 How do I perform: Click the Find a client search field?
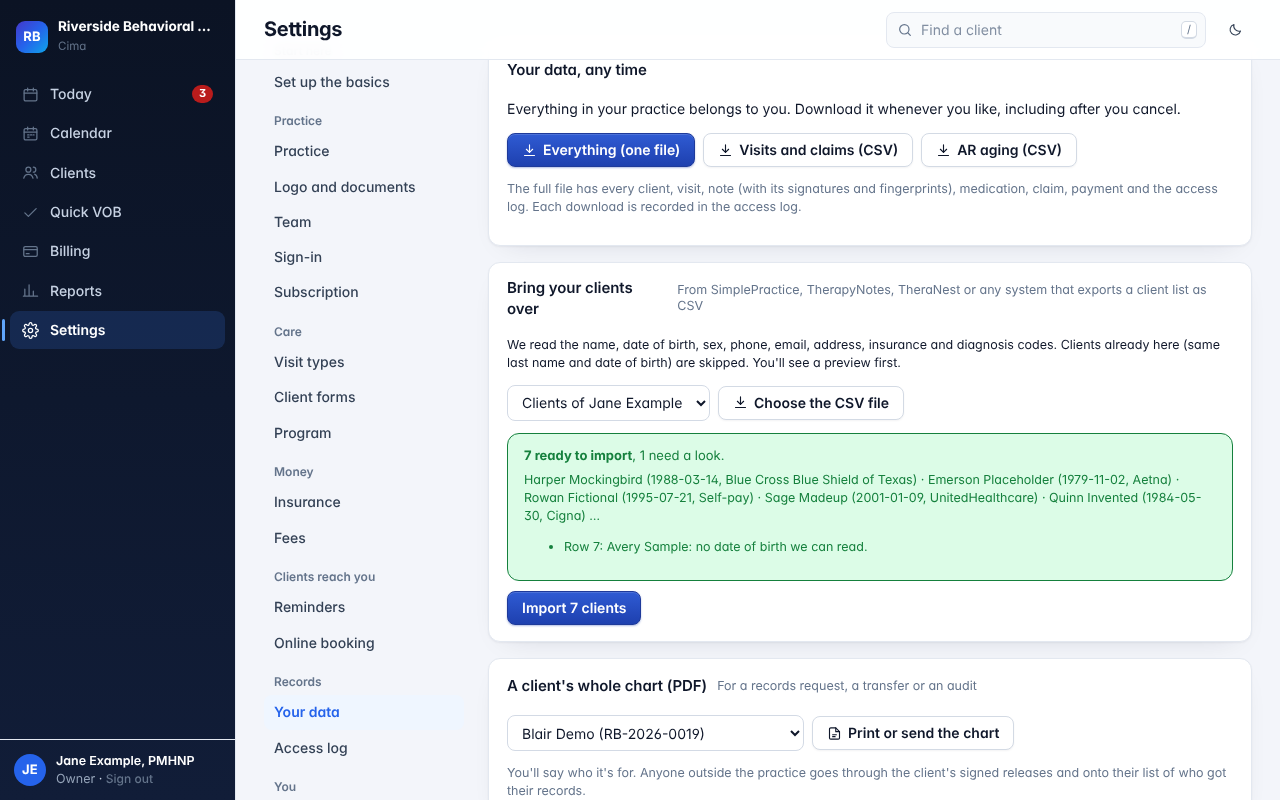(1046, 30)
